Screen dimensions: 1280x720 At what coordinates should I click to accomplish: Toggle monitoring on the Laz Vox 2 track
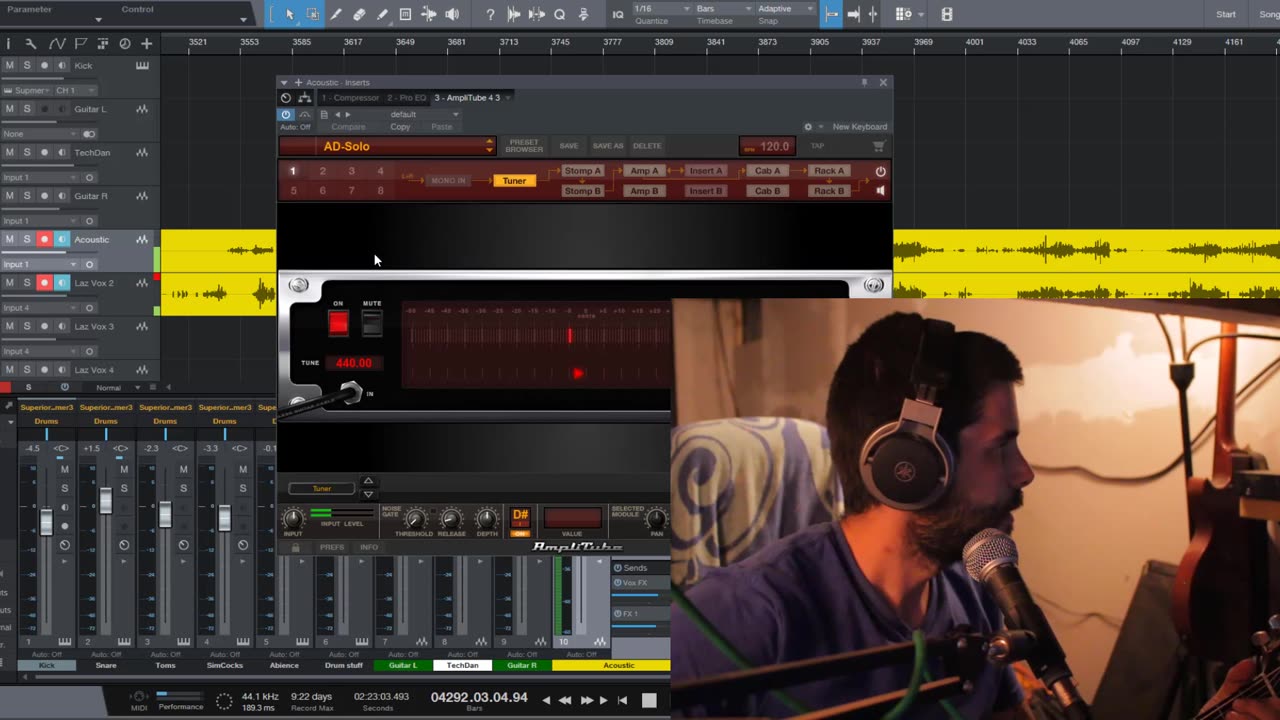61,283
